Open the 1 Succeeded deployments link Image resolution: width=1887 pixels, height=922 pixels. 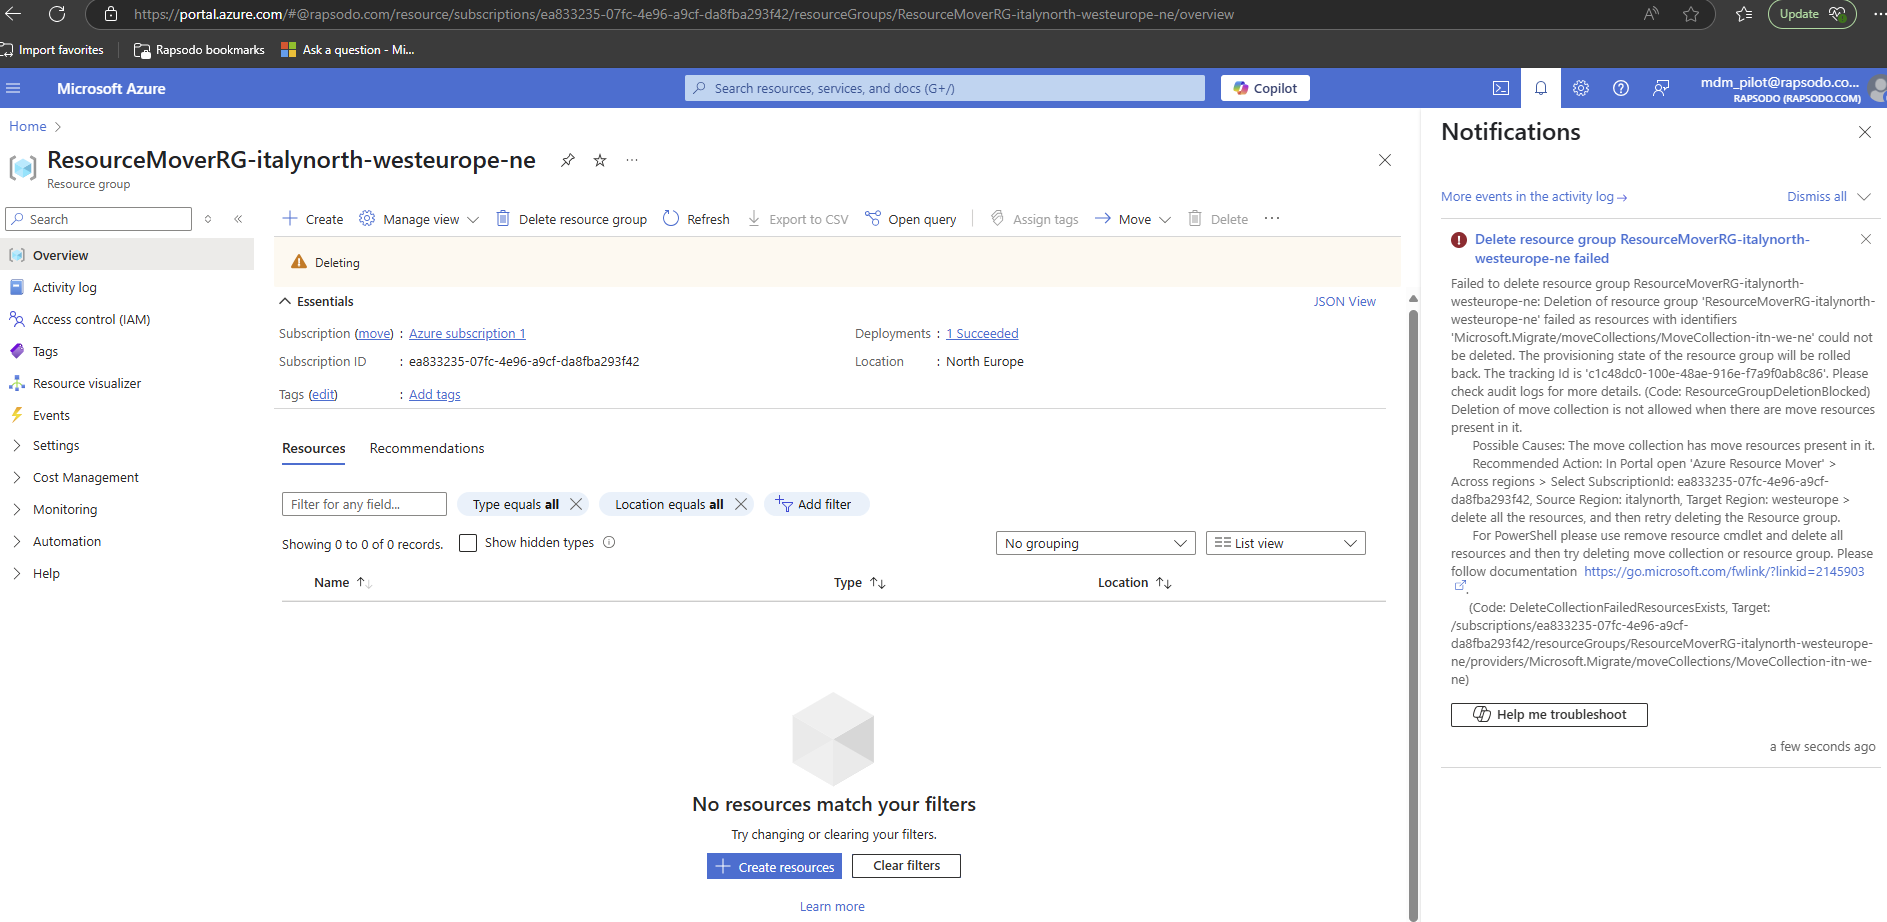(x=982, y=333)
